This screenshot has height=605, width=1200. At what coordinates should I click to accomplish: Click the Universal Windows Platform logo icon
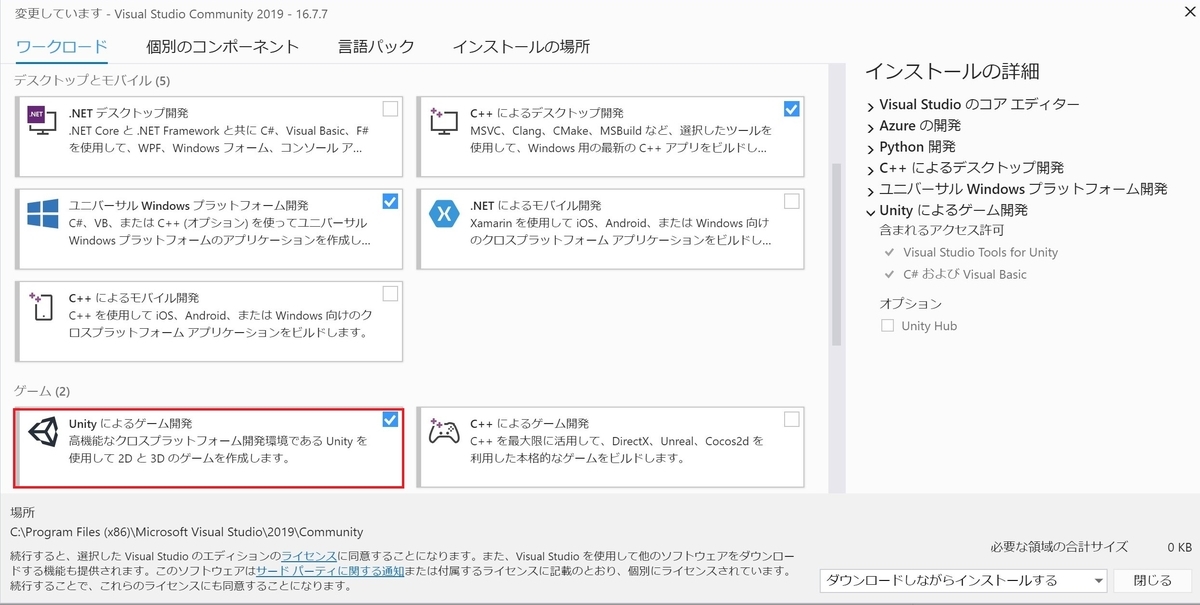coord(42,214)
